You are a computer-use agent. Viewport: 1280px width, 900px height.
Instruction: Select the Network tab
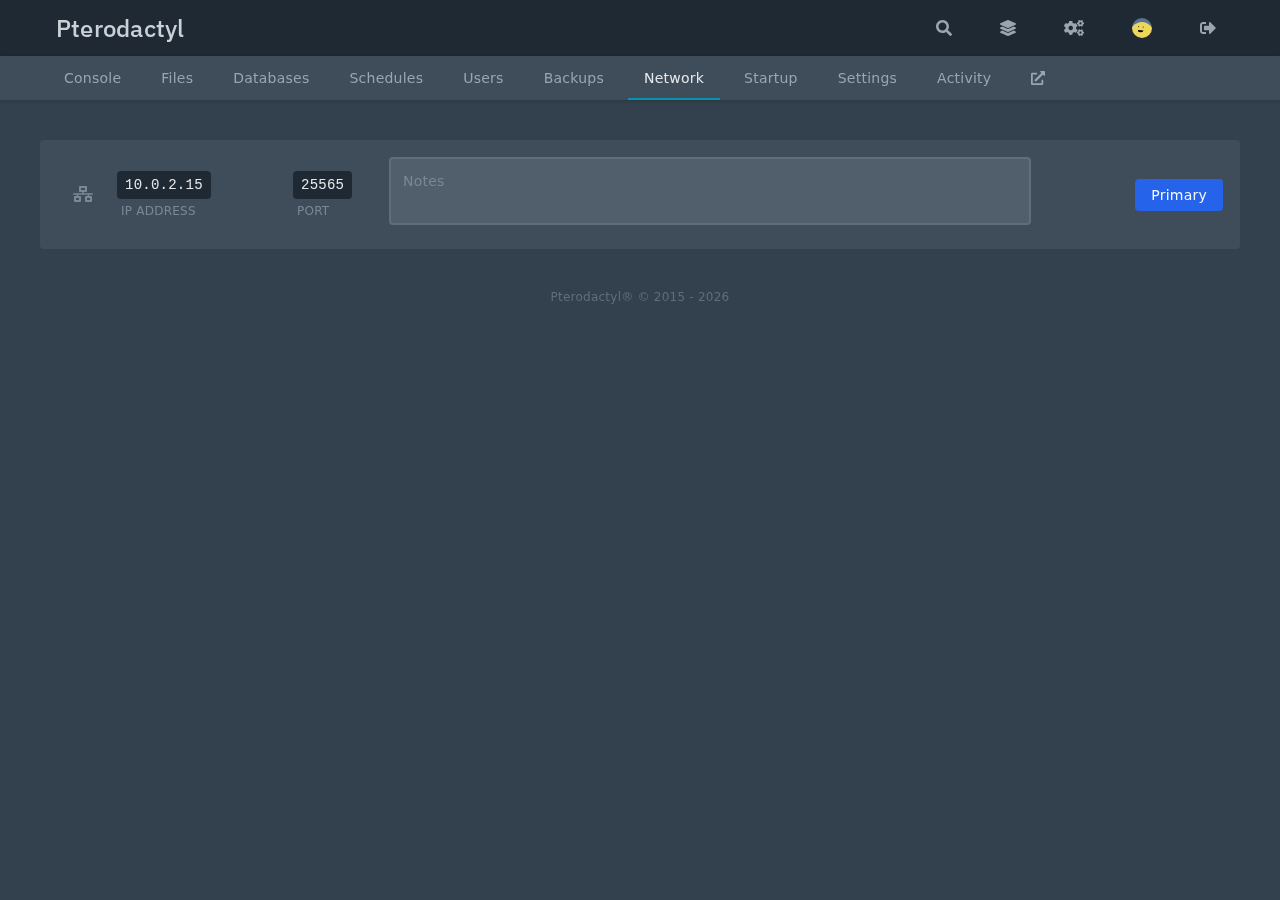pyautogui.click(x=674, y=78)
